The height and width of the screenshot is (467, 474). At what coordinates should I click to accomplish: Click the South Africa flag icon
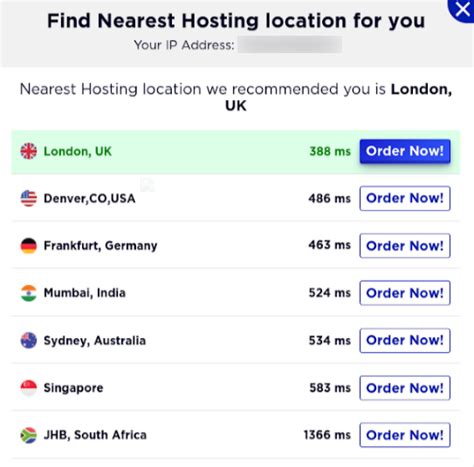29,435
